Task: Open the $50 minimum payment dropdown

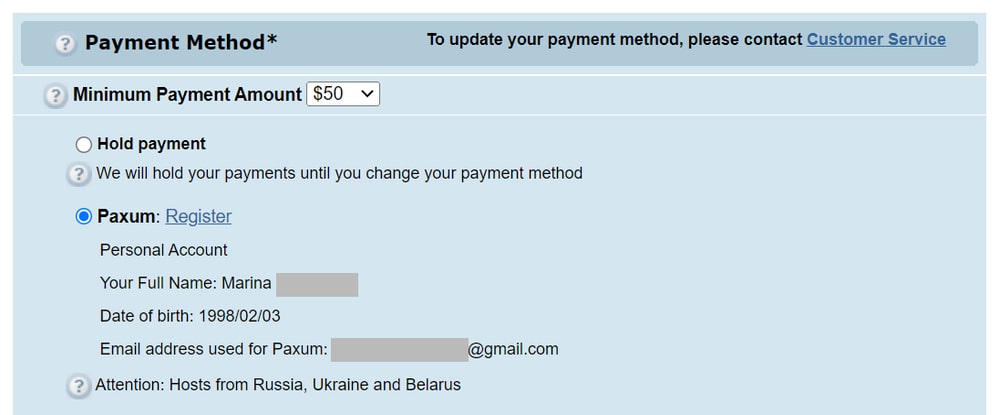Action: pyautogui.click(x=343, y=94)
